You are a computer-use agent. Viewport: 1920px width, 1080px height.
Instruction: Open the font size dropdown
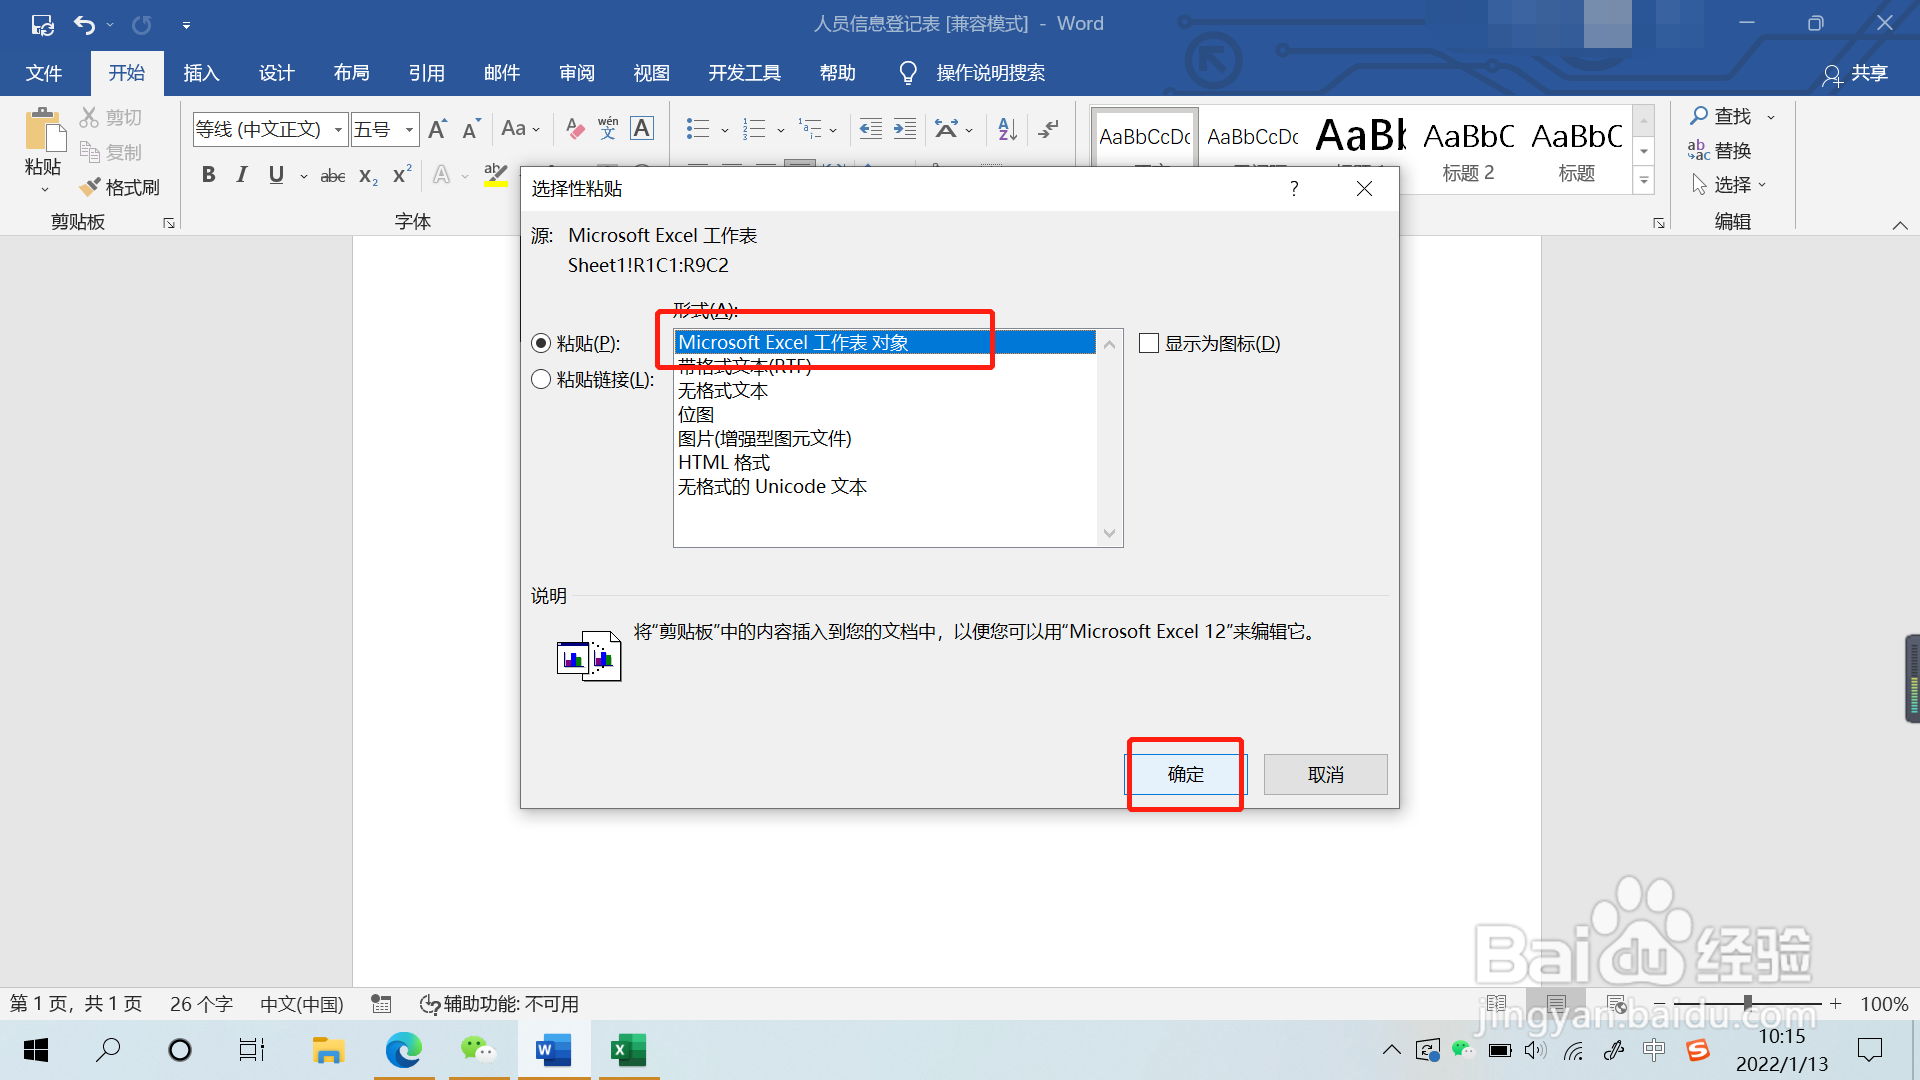click(x=409, y=129)
